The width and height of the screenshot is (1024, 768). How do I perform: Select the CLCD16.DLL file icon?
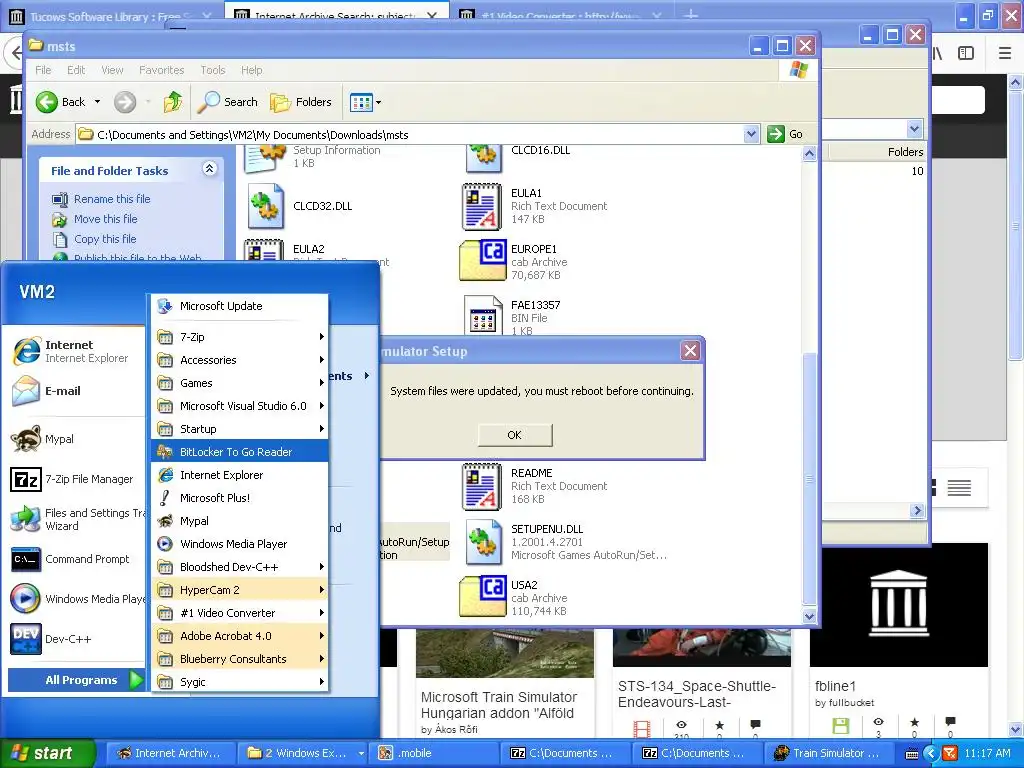pyautogui.click(x=483, y=159)
